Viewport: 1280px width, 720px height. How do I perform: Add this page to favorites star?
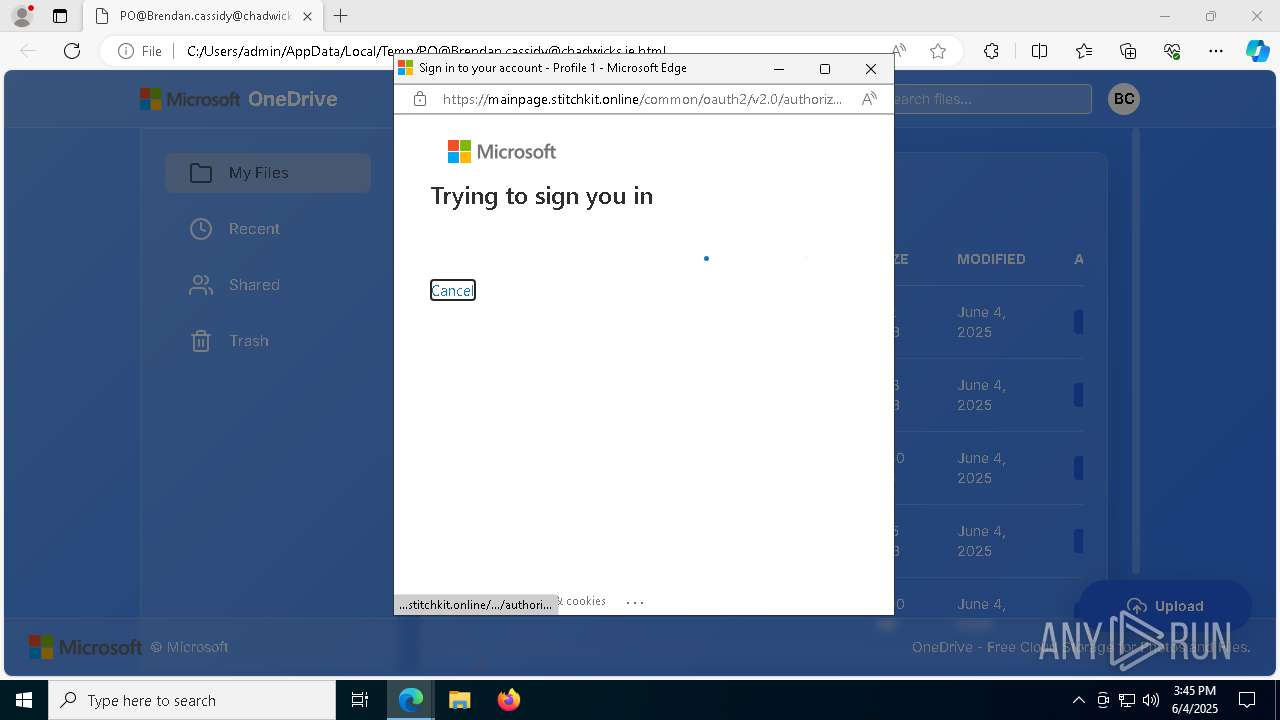938,51
